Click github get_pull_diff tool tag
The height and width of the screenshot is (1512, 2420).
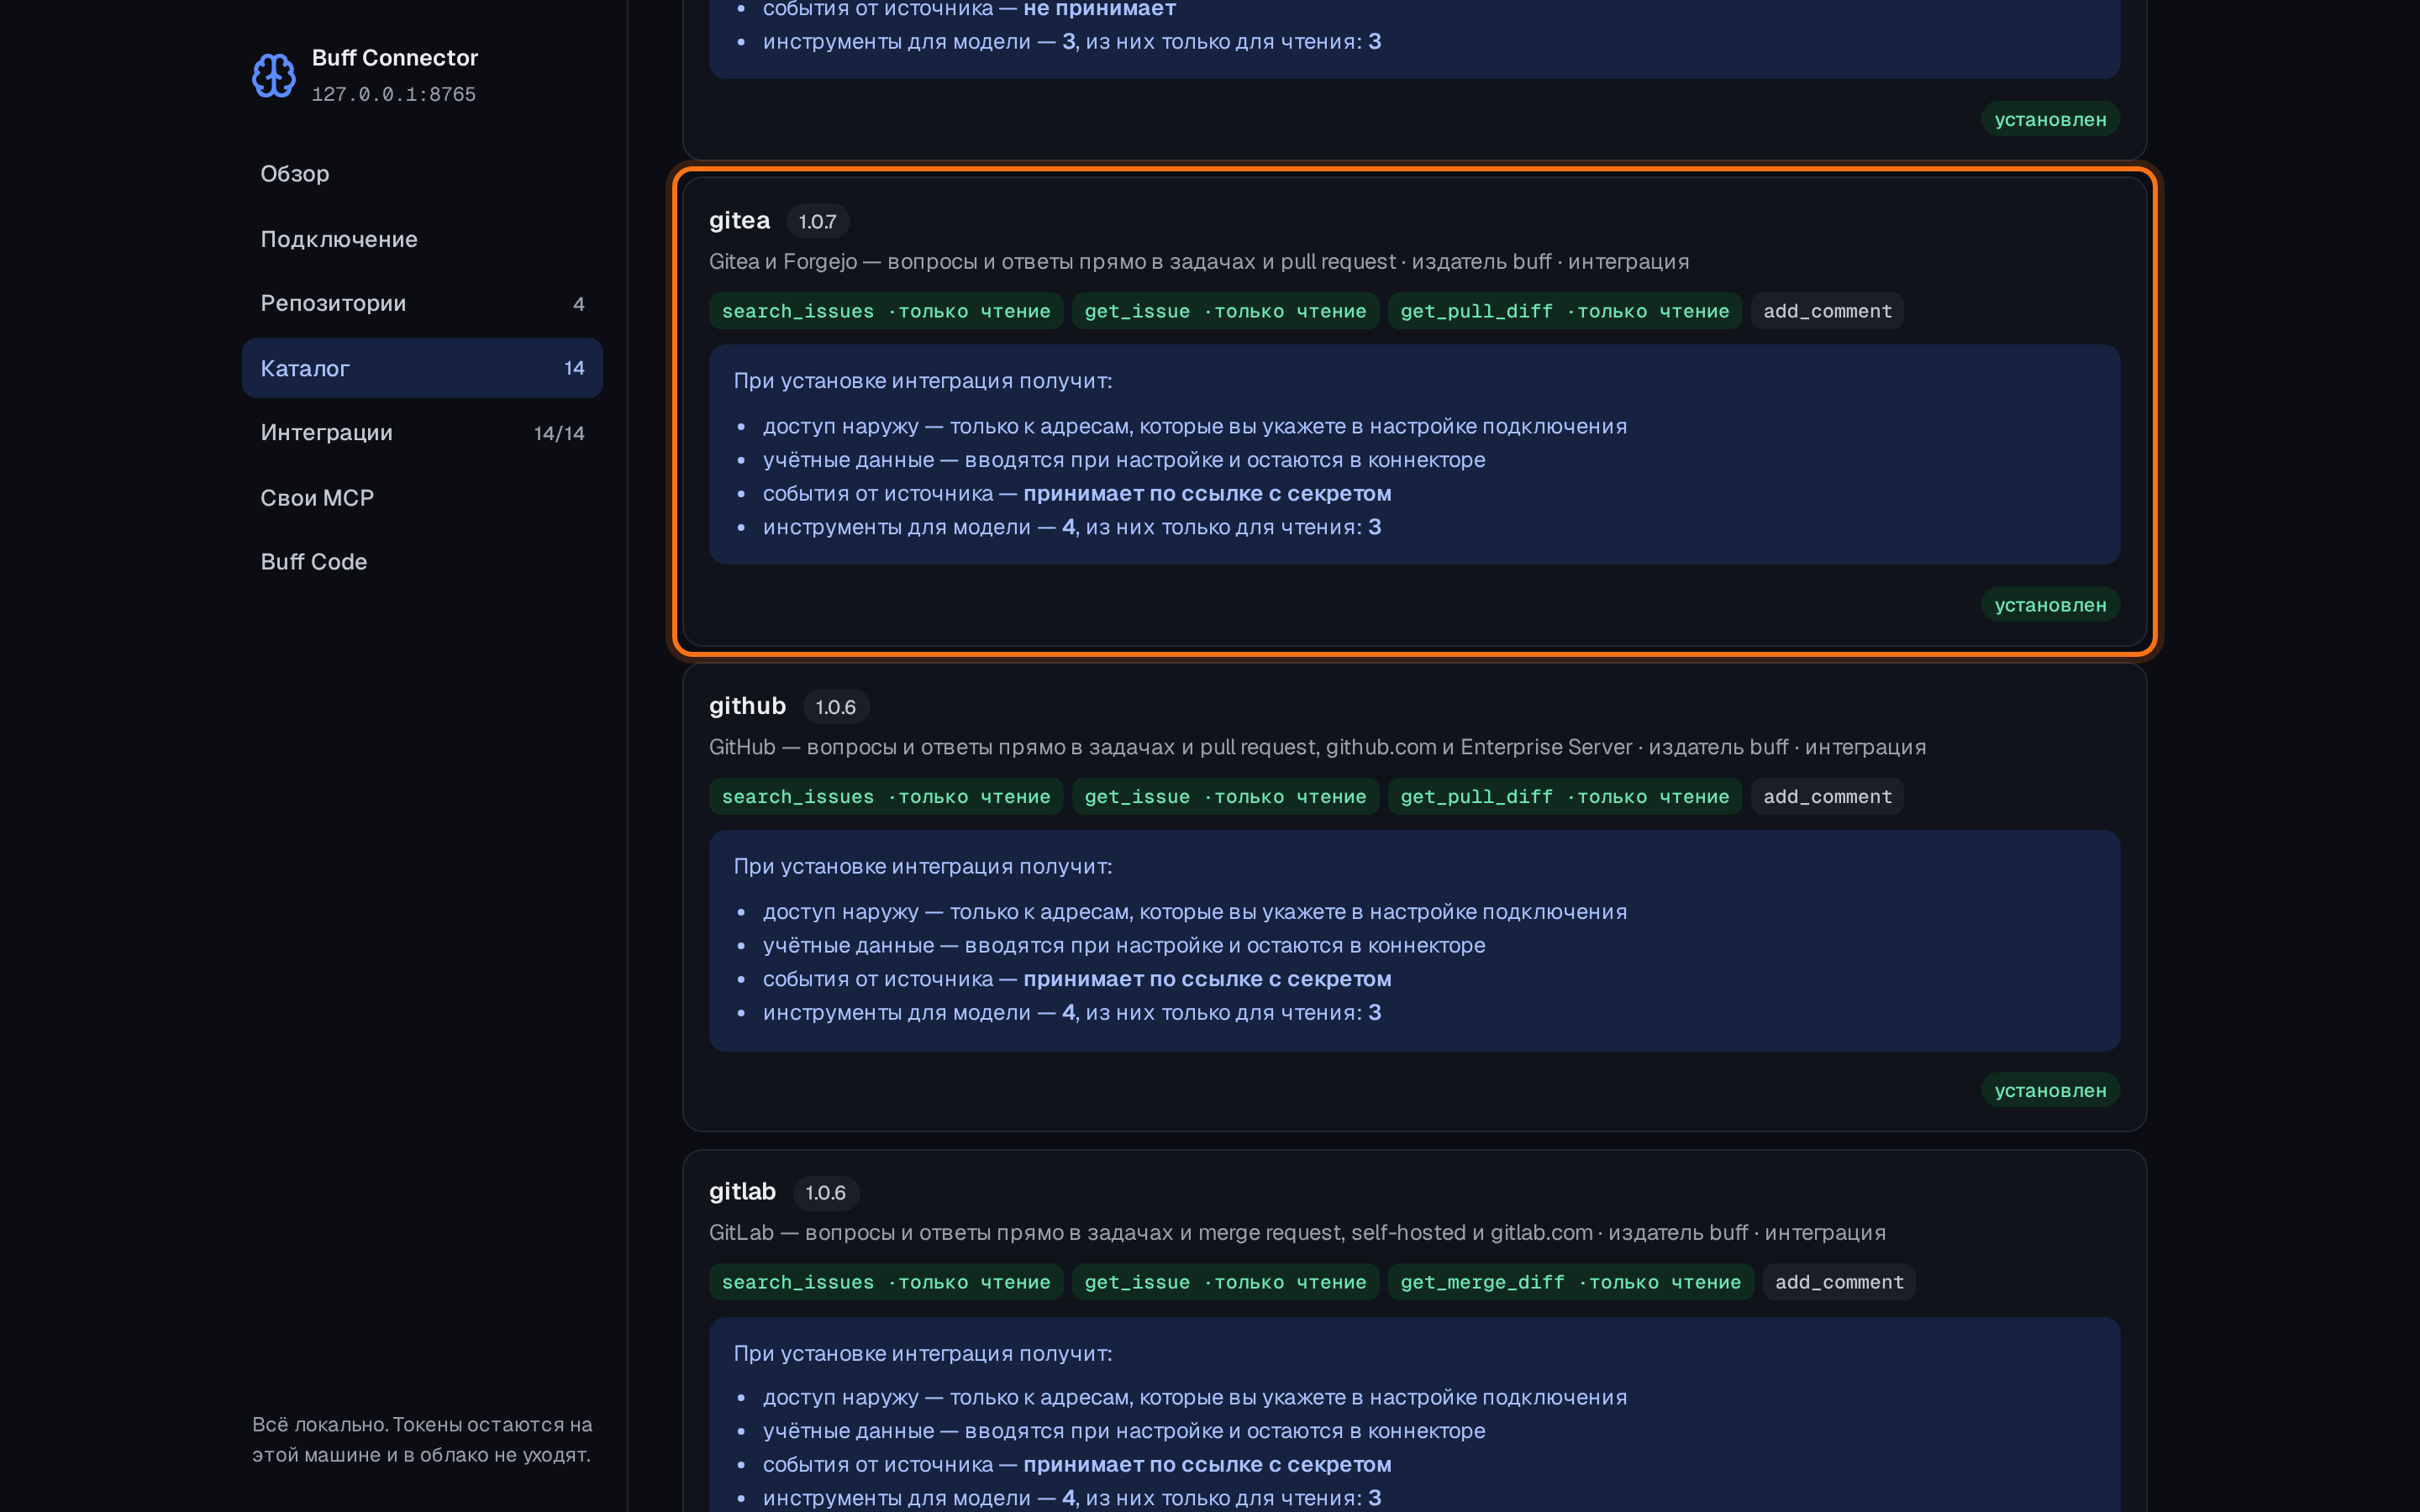1564,797
